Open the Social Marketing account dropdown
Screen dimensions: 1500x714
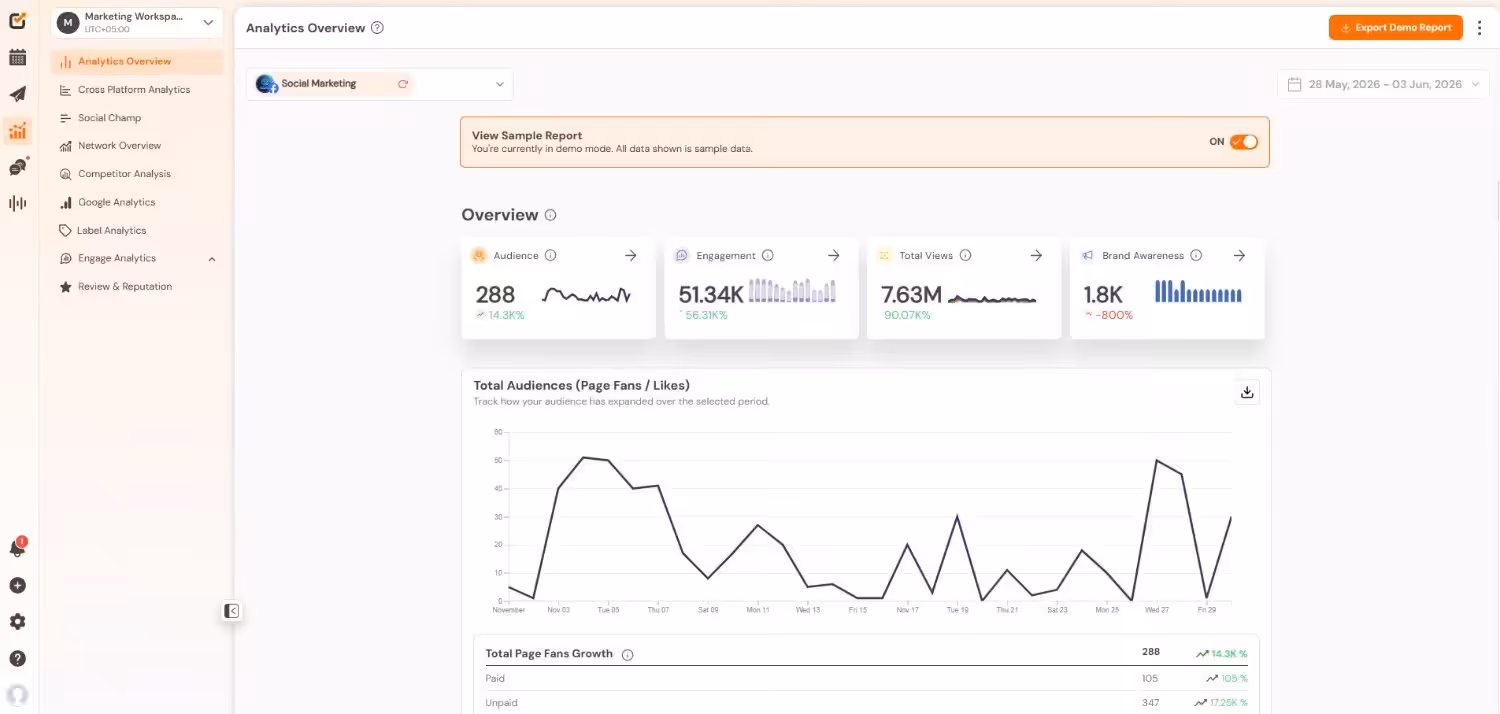pos(379,84)
